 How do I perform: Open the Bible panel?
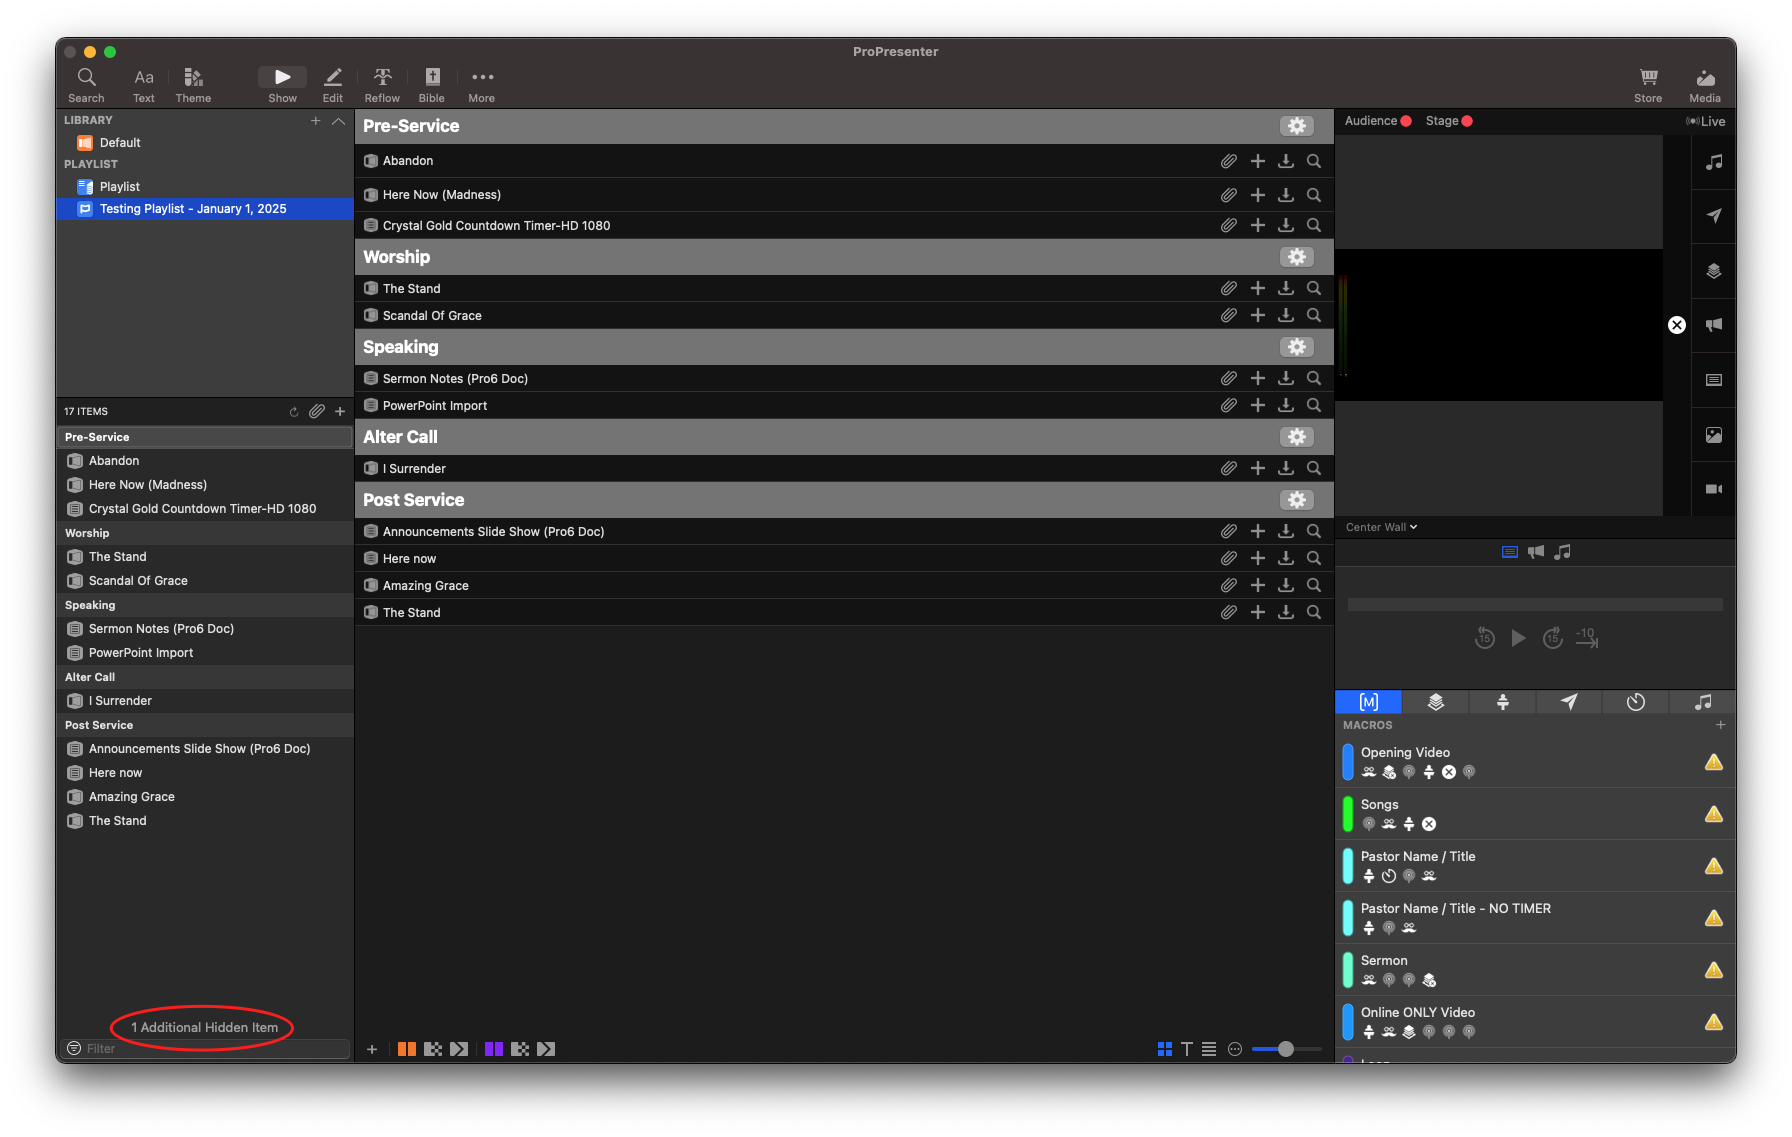pos(432,85)
